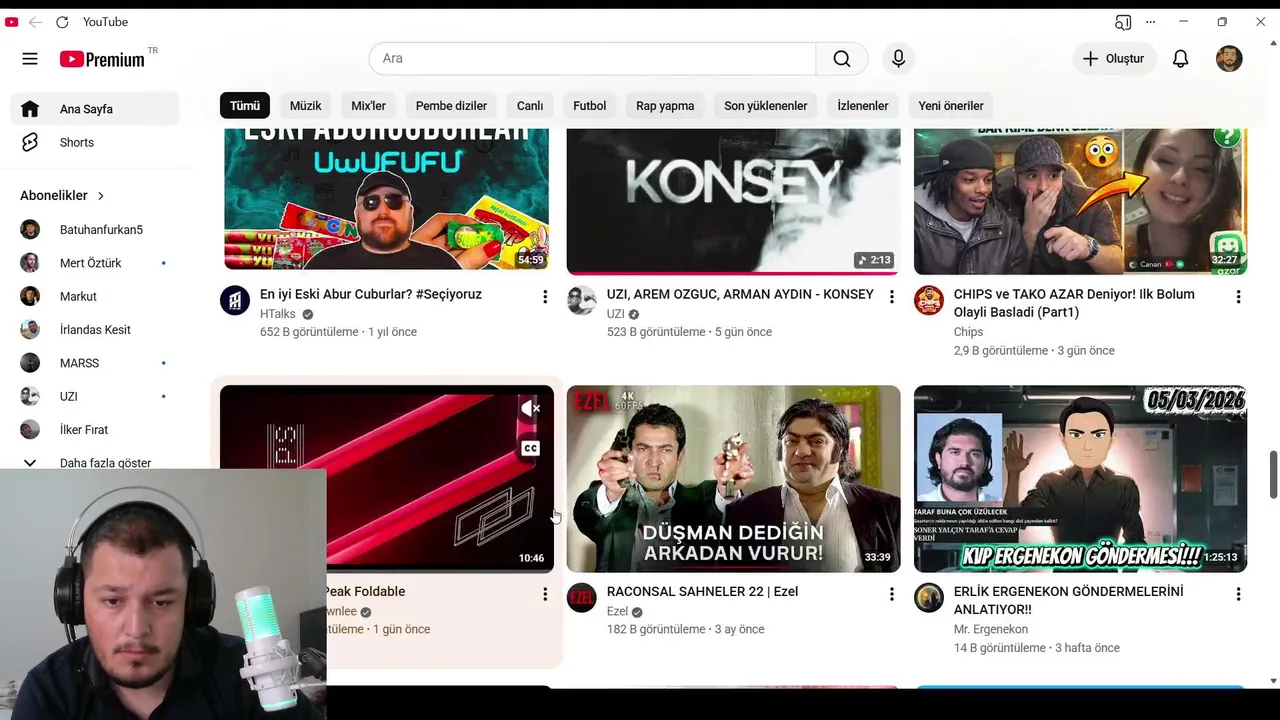This screenshot has height=720, width=1280.
Task: Start voice search with microphone
Action: tap(898, 59)
